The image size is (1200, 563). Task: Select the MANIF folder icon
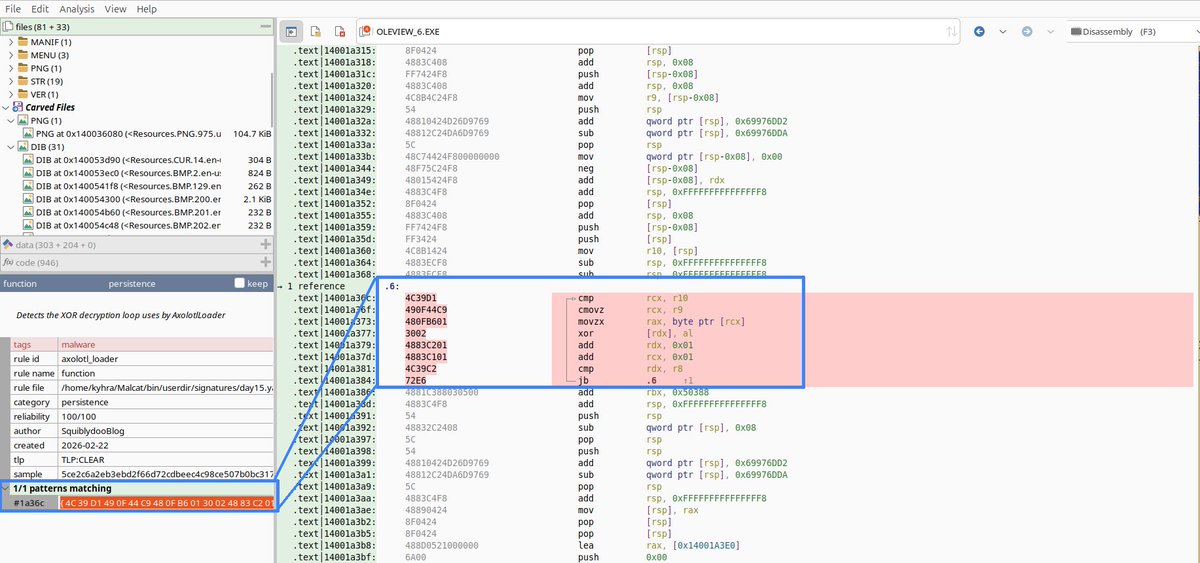tap(23, 42)
